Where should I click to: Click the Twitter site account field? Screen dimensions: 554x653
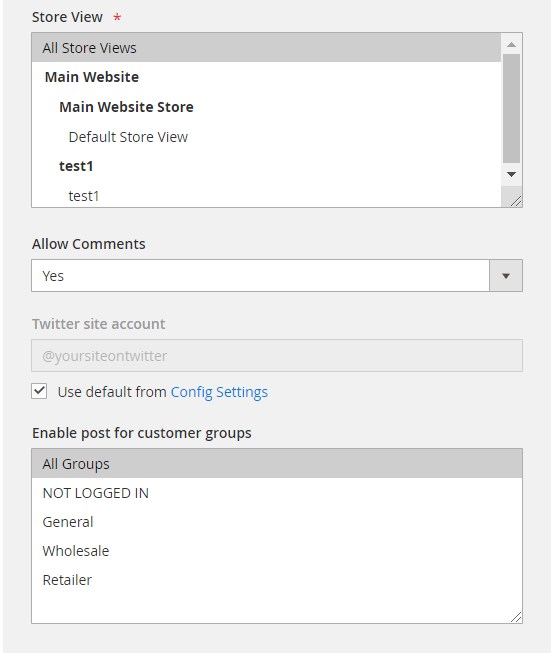pos(277,356)
